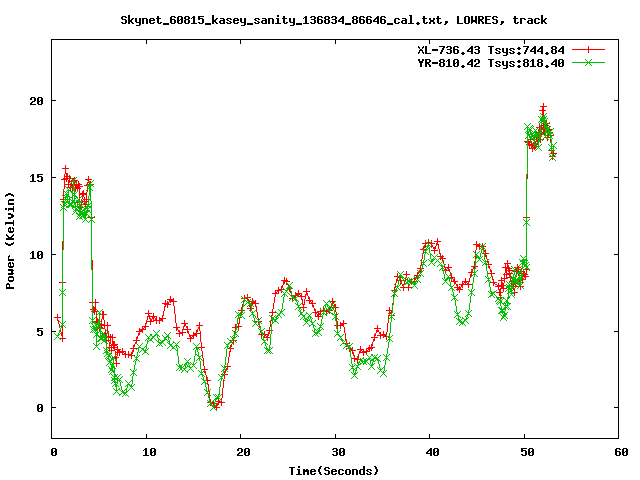The height and width of the screenshot is (480, 640).
Task: Click y-axis tick label 10
Action: click(x=36, y=255)
